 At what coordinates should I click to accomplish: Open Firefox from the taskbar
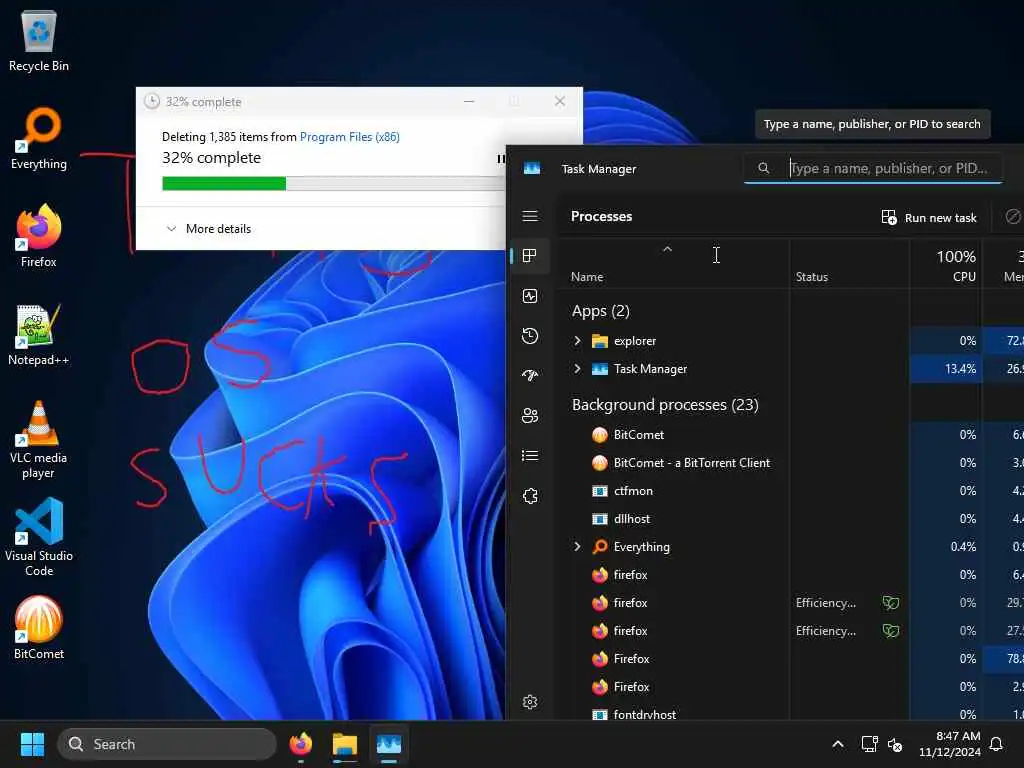300,744
